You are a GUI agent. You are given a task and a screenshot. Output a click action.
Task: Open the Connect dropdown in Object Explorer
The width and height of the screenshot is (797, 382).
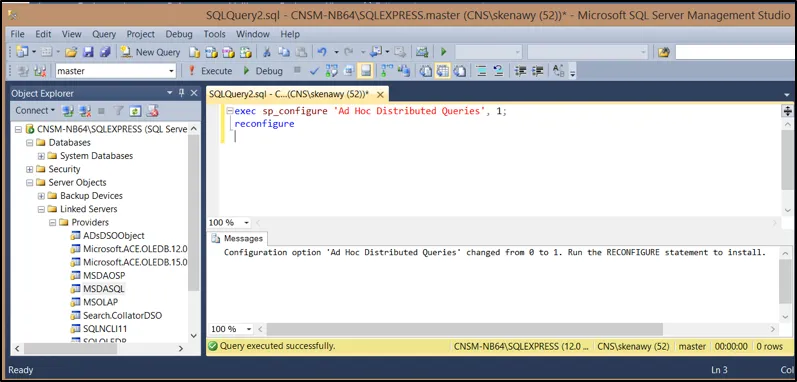pos(35,110)
